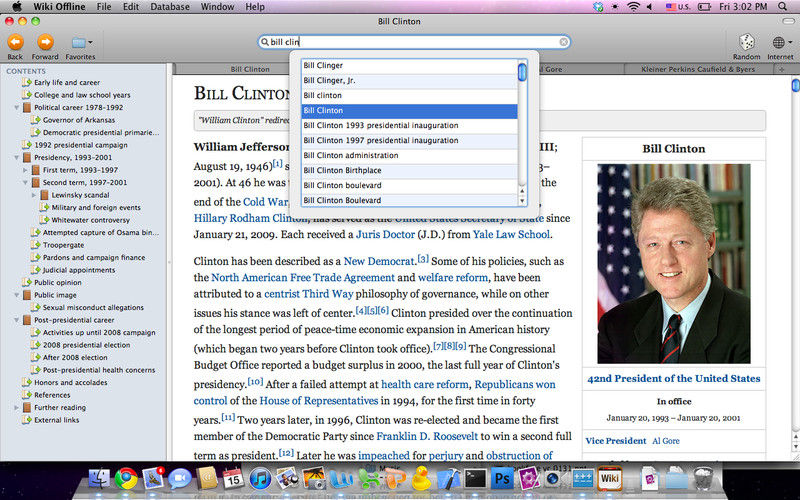Screen dimensions: 800x500
Task: Open the Trash in the Dock
Action: 704,479
